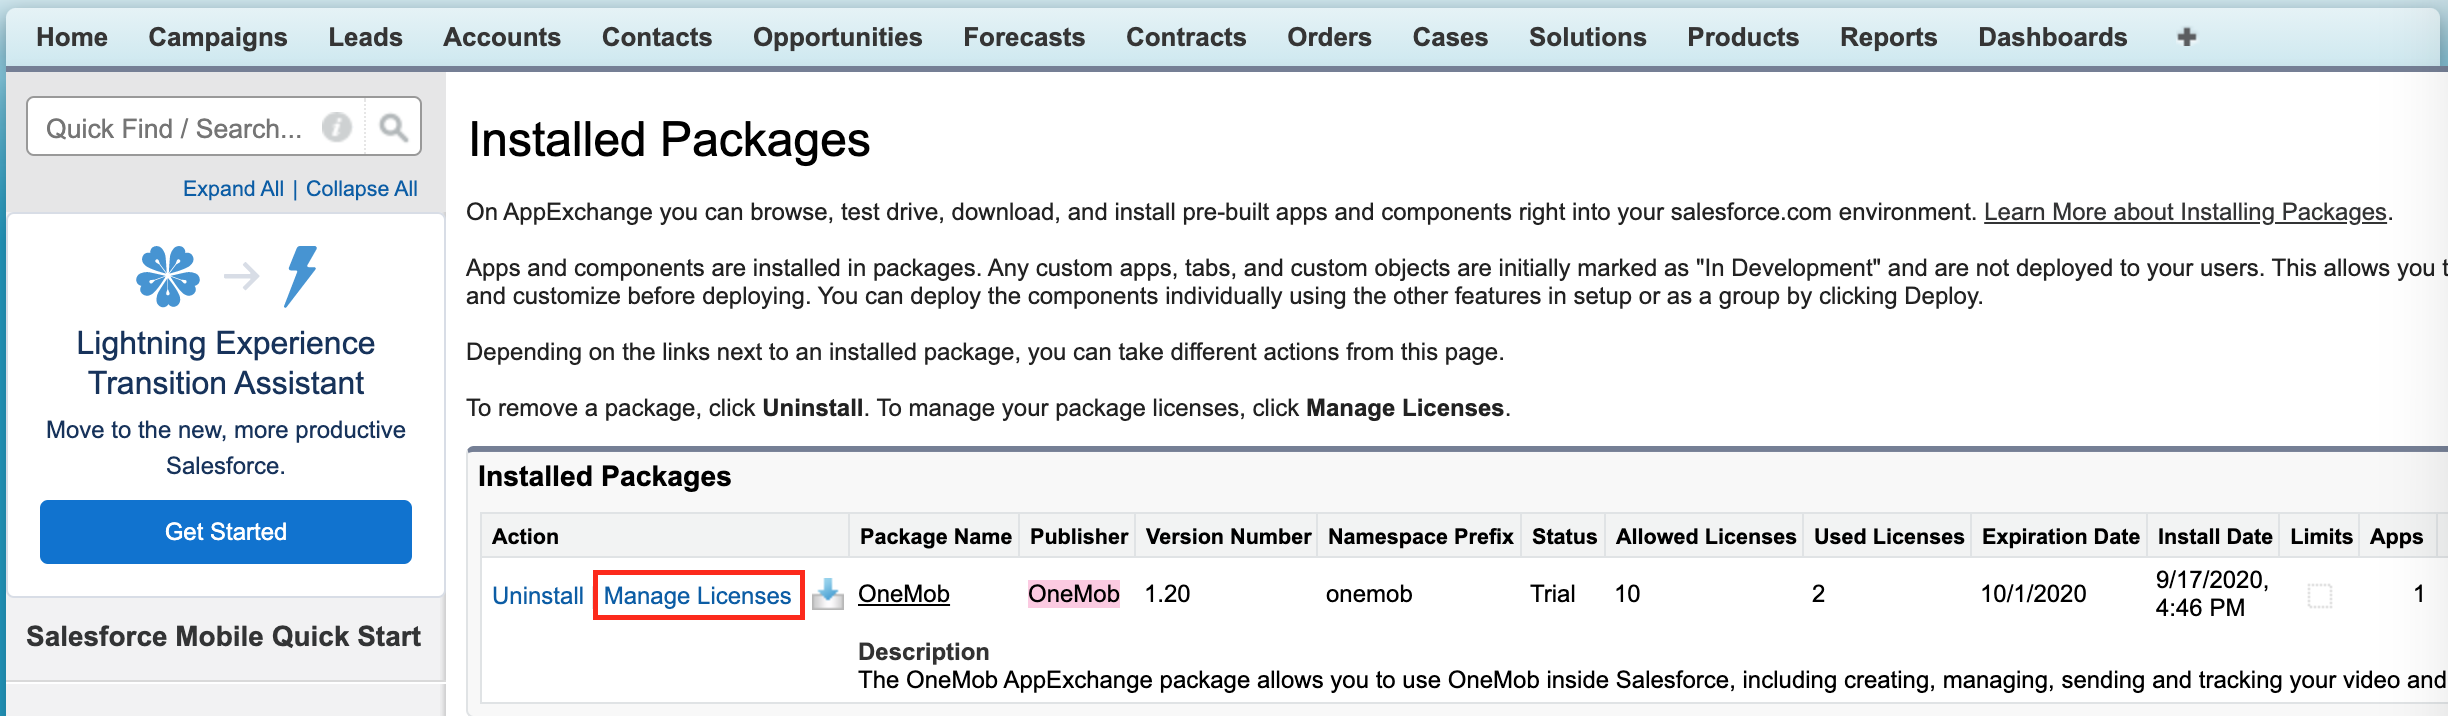Click the Lightning bolt icon

point(300,276)
